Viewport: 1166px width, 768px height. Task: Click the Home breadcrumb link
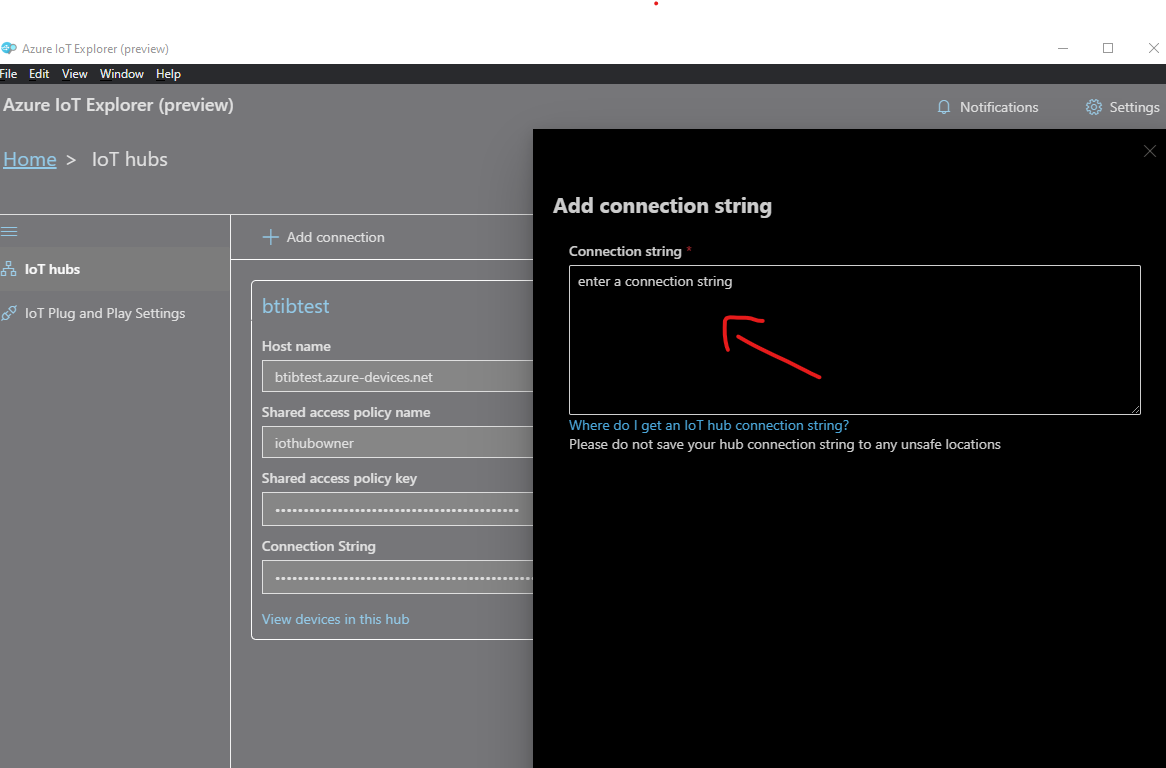coord(30,160)
